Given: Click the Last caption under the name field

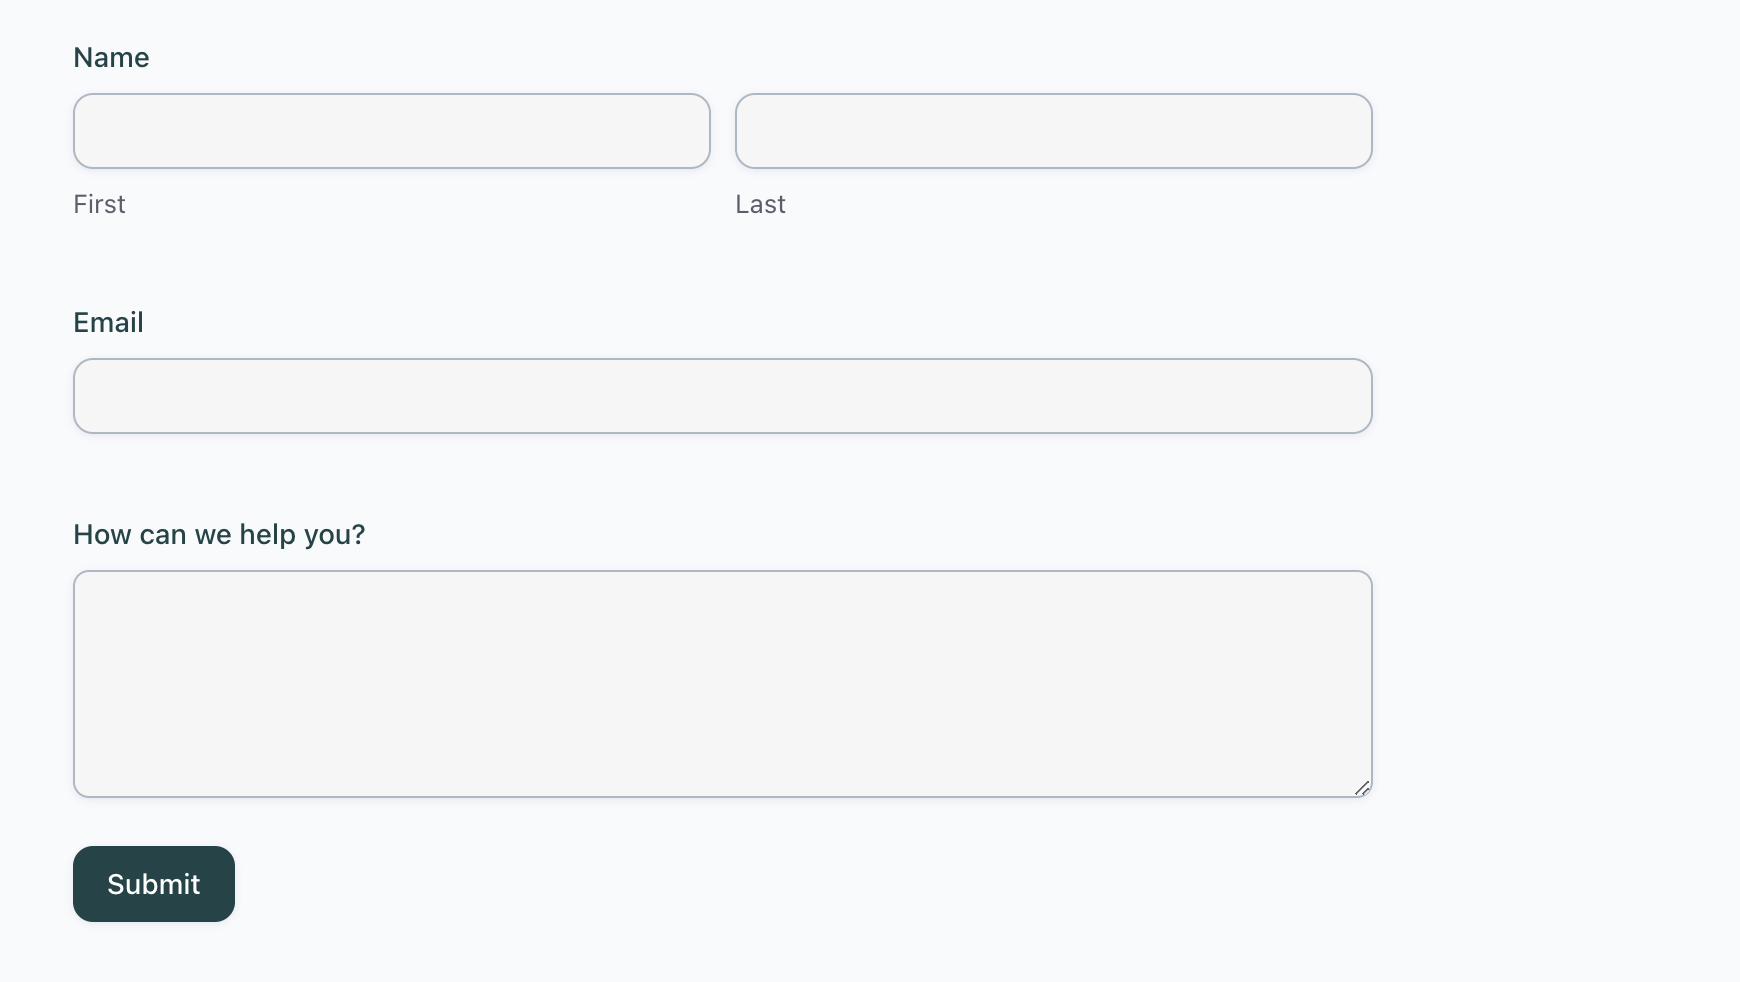Looking at the screenshot, I should coord(760,204).
